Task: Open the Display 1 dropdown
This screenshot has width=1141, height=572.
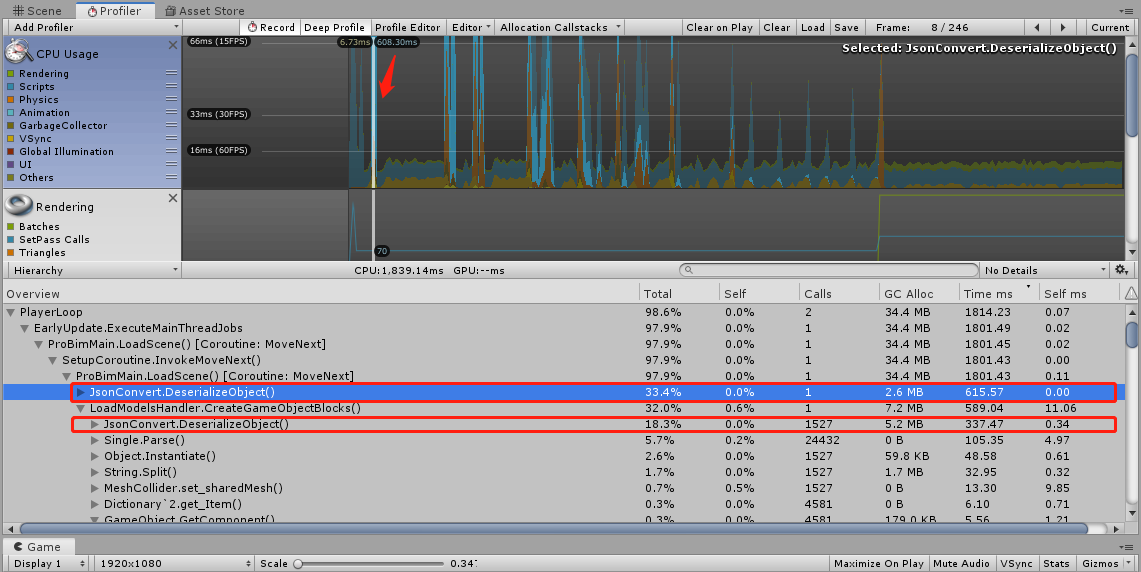Action: (49, 563)
